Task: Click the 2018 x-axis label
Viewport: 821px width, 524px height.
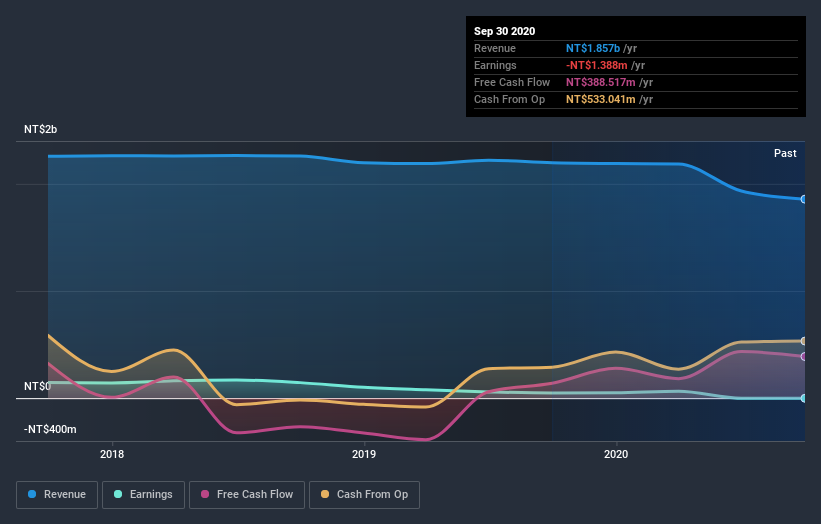Action: point(112,454)
